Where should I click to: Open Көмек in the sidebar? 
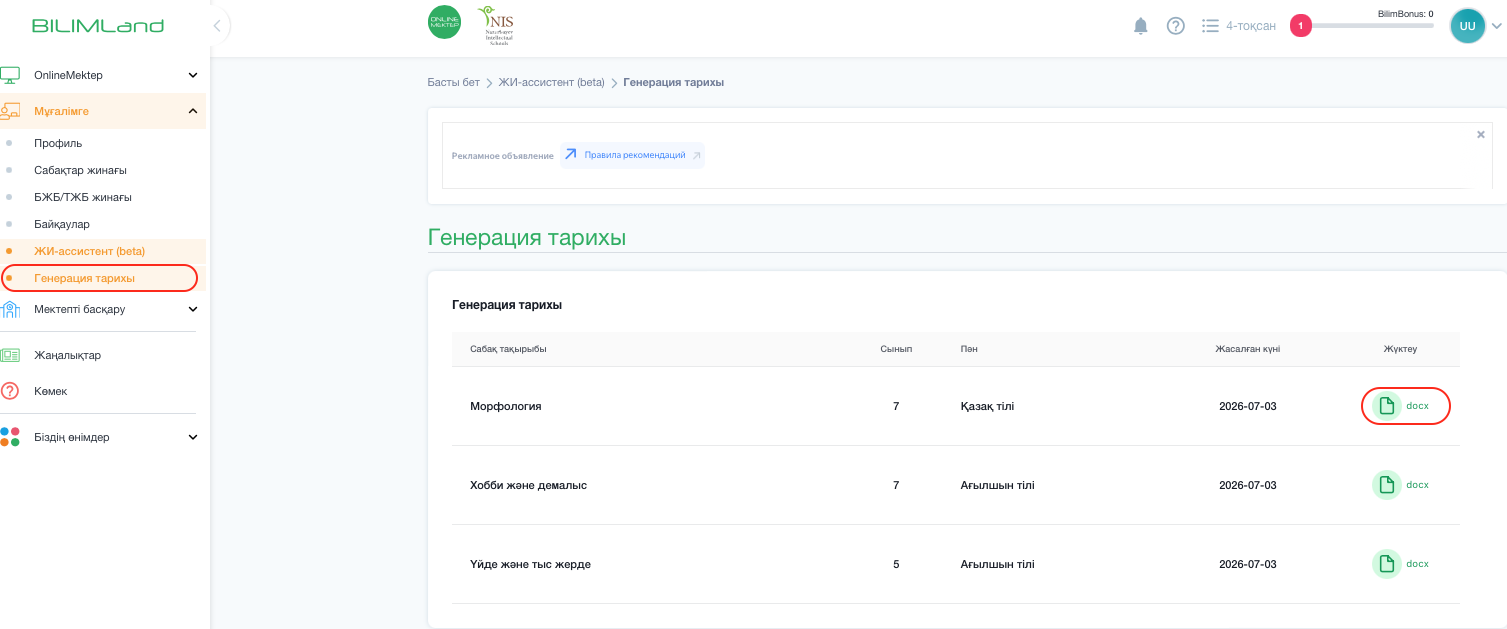click(x=50, y=391)
